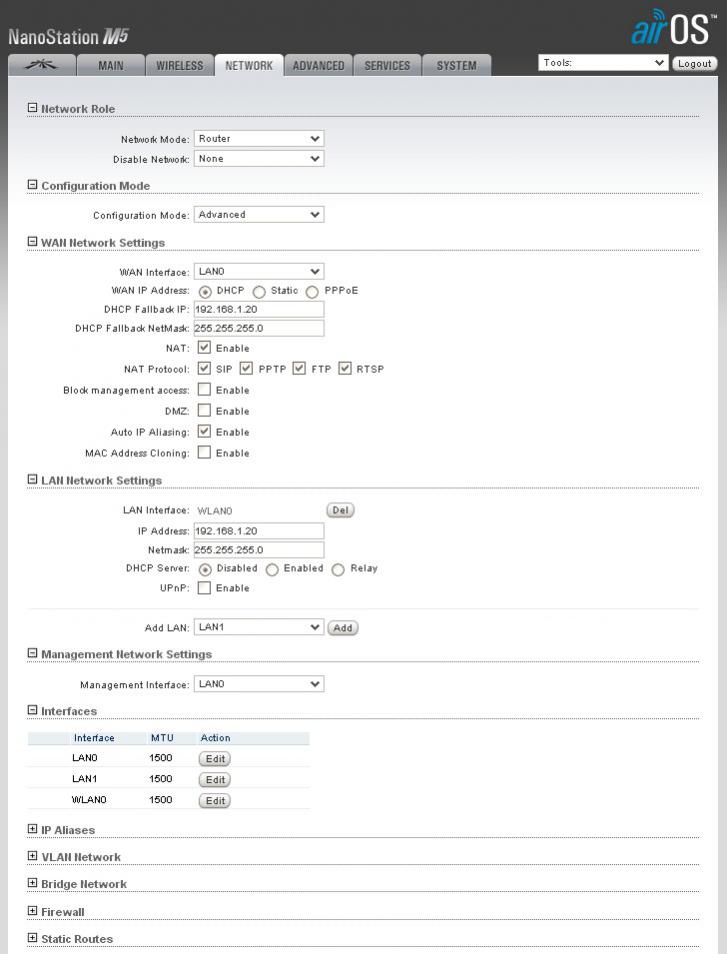Viewport: 727px width, 954px height.
Task: Switch to the SYSTEM tab
Action: pos(456,66)
